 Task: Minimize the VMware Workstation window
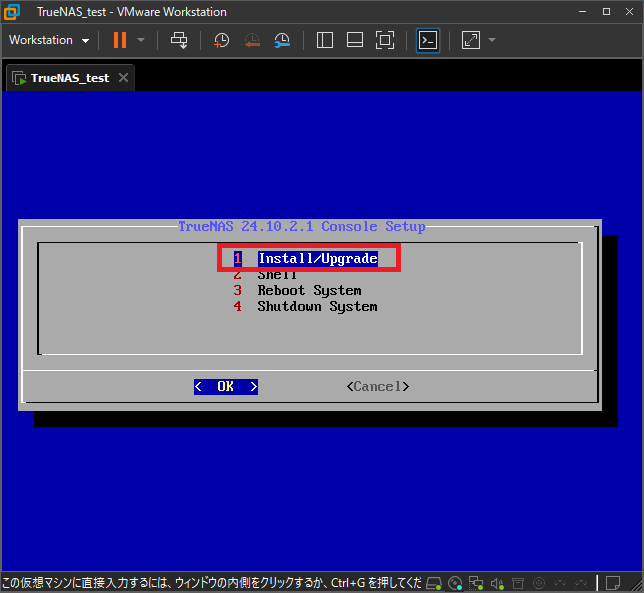click(x=582, y=11)
